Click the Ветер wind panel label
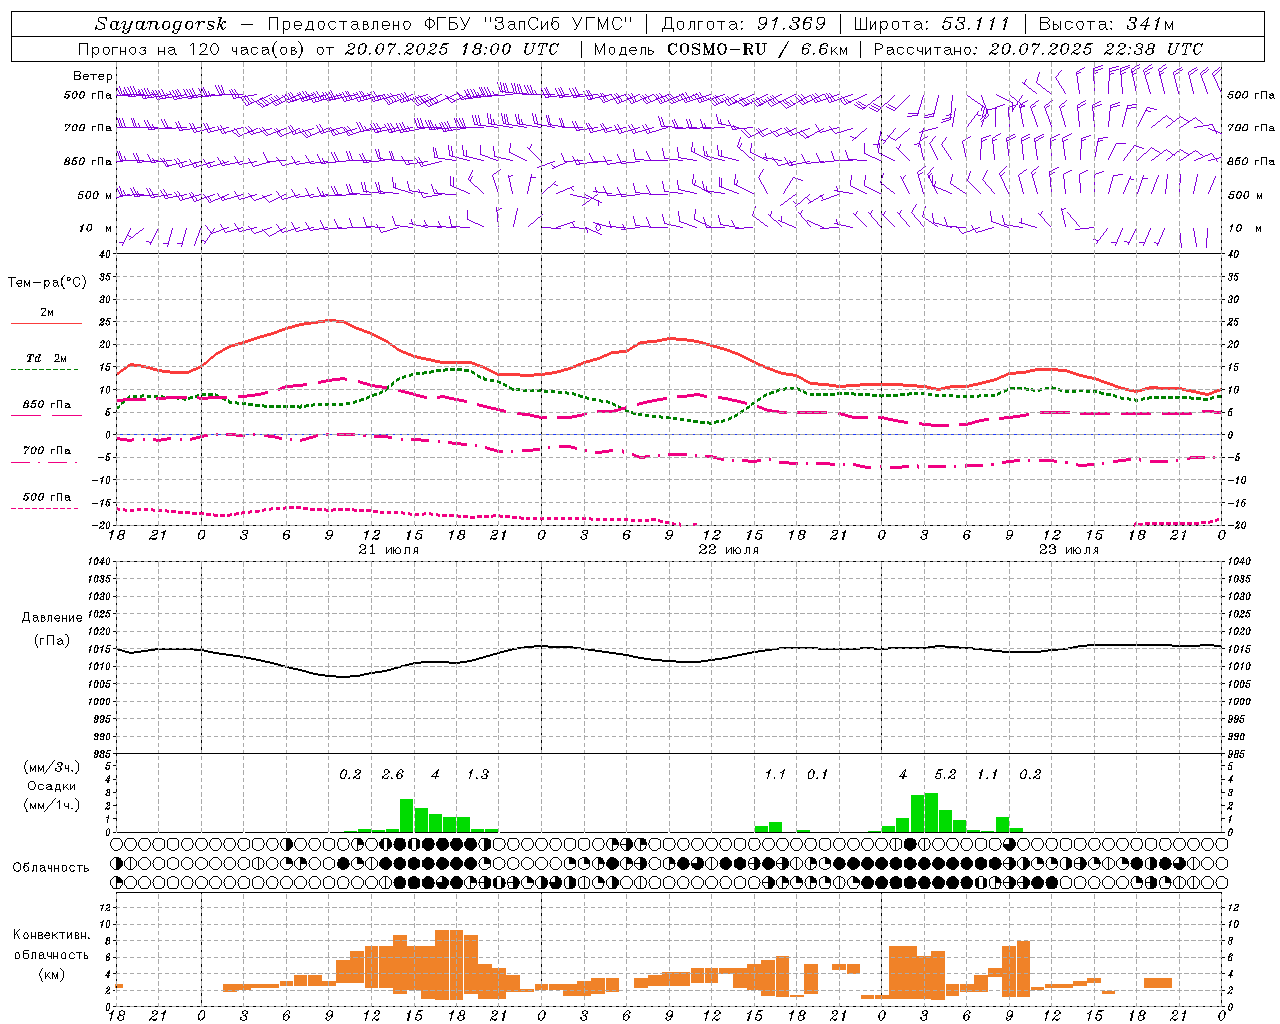Screen dimensions: 1280x1024 (93, 76)
